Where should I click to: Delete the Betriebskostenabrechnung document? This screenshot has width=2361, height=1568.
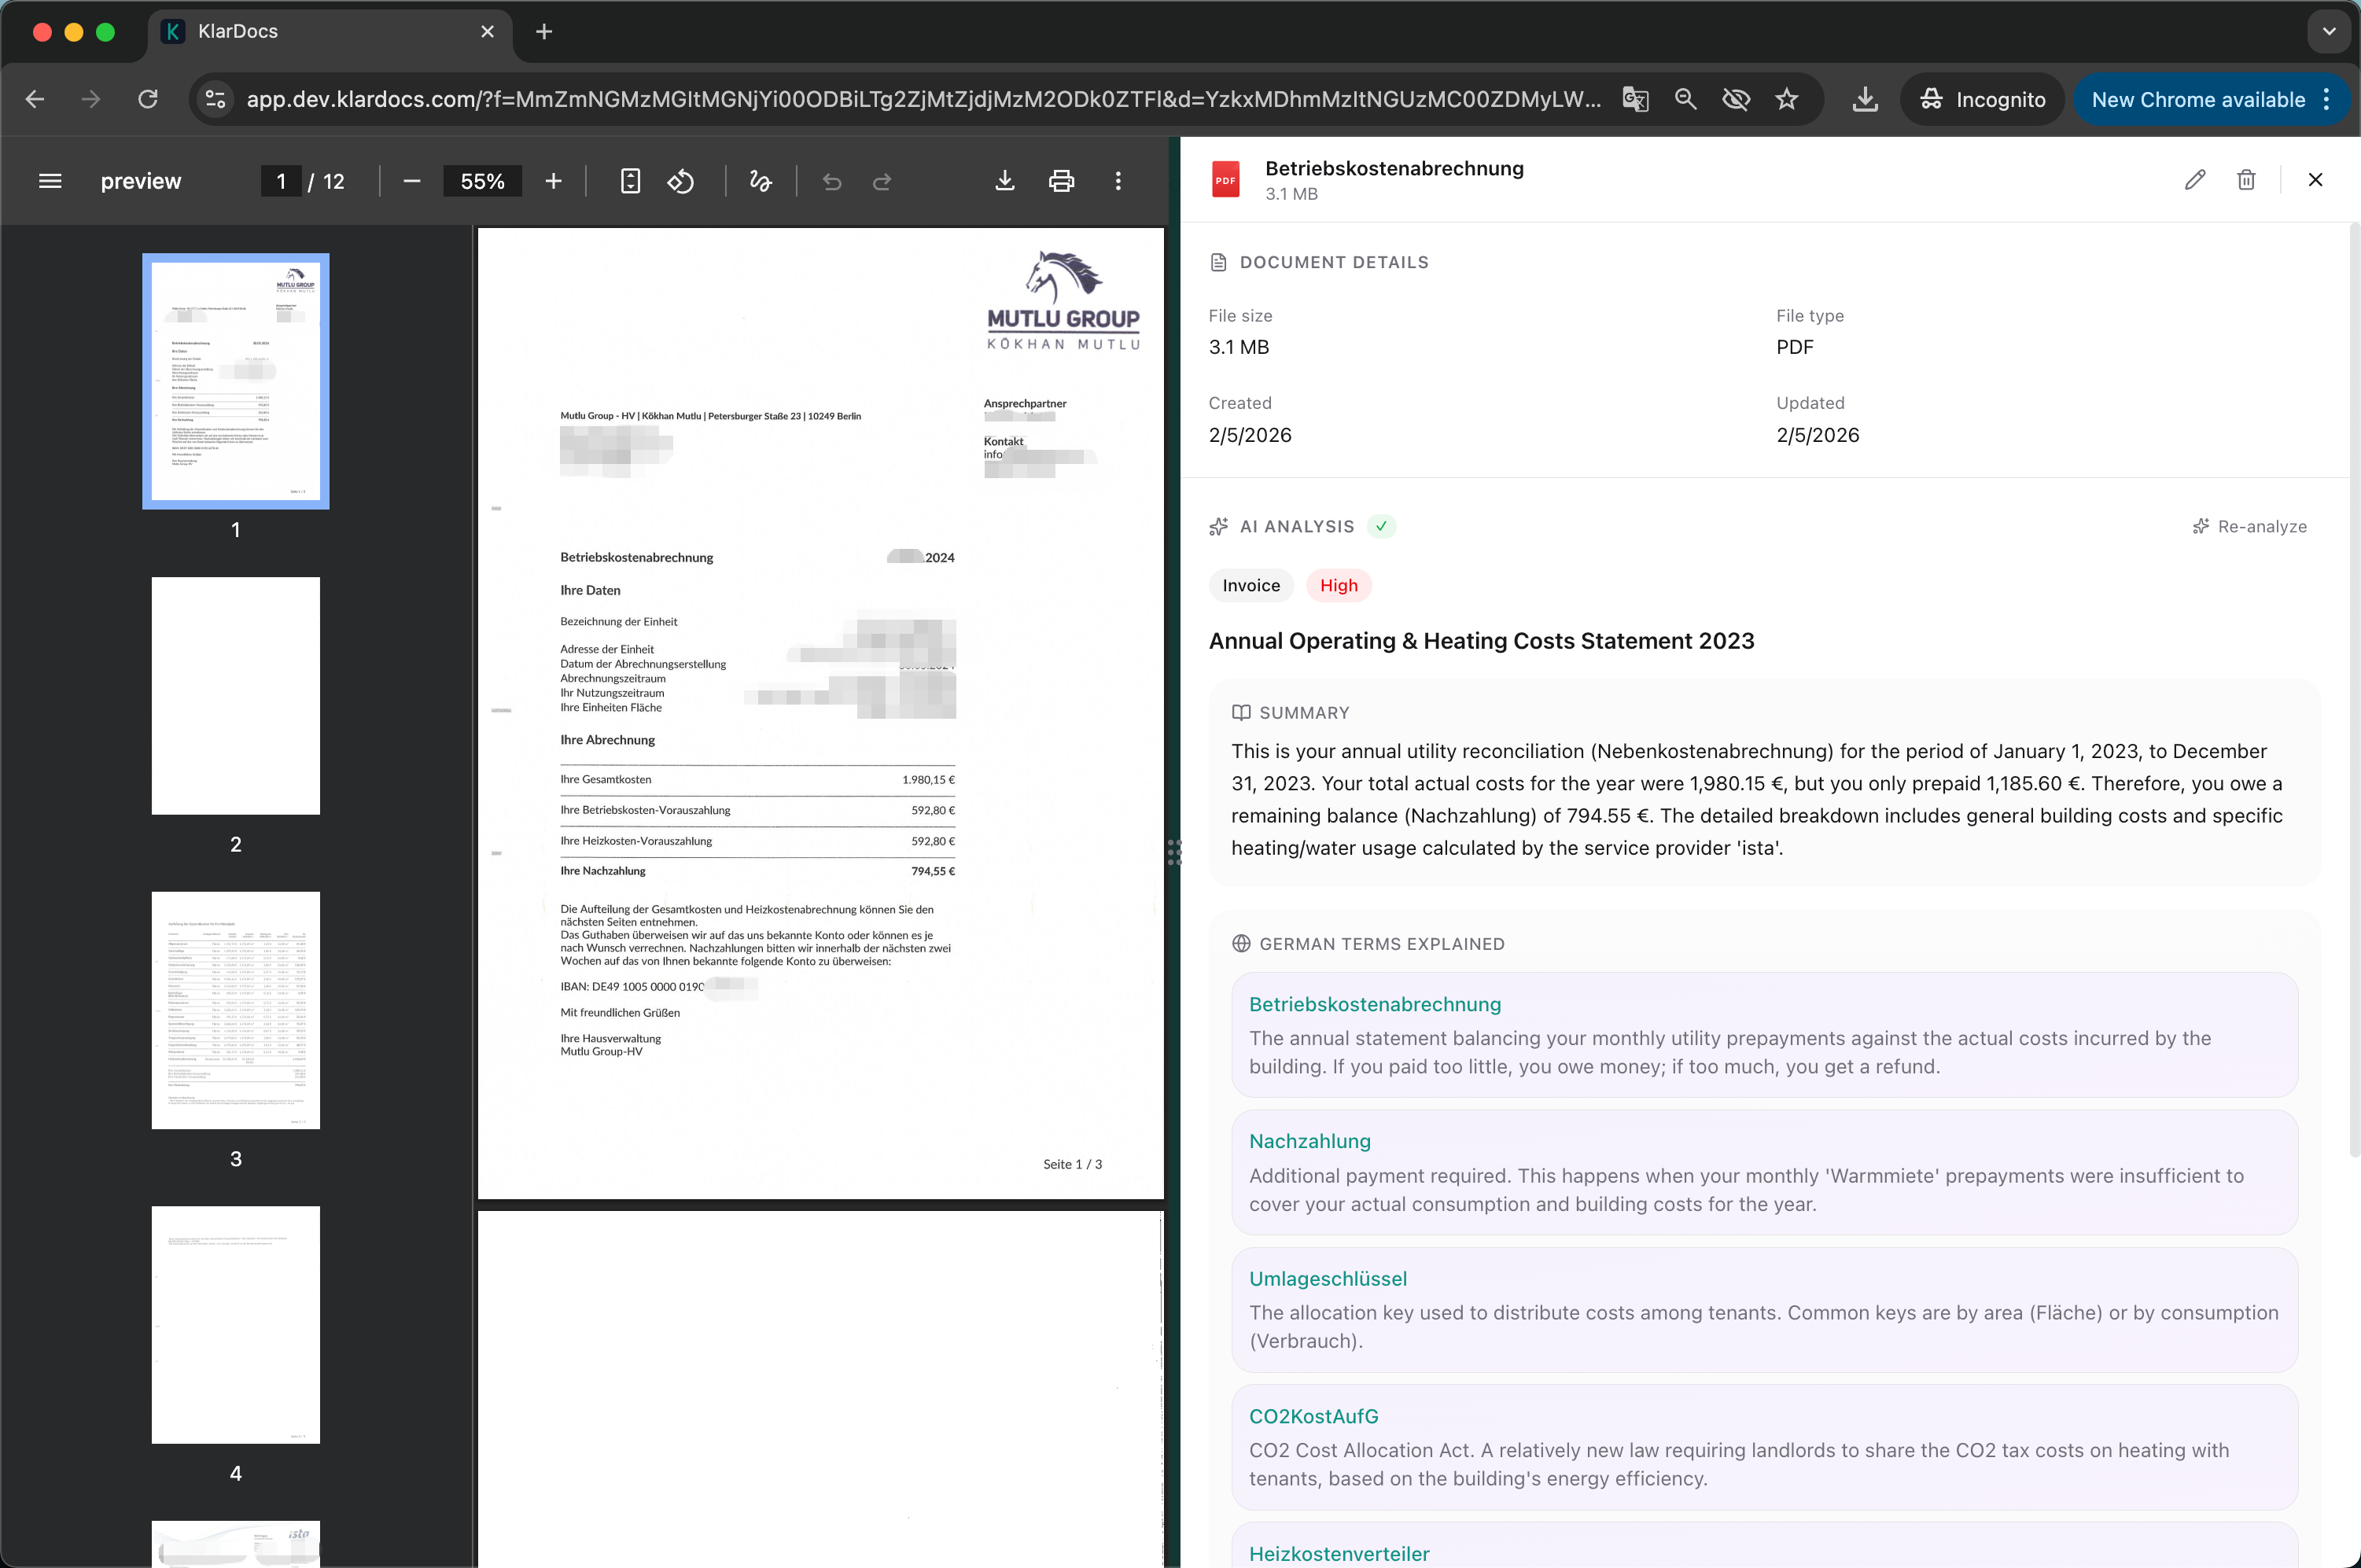click(2246, 180)
